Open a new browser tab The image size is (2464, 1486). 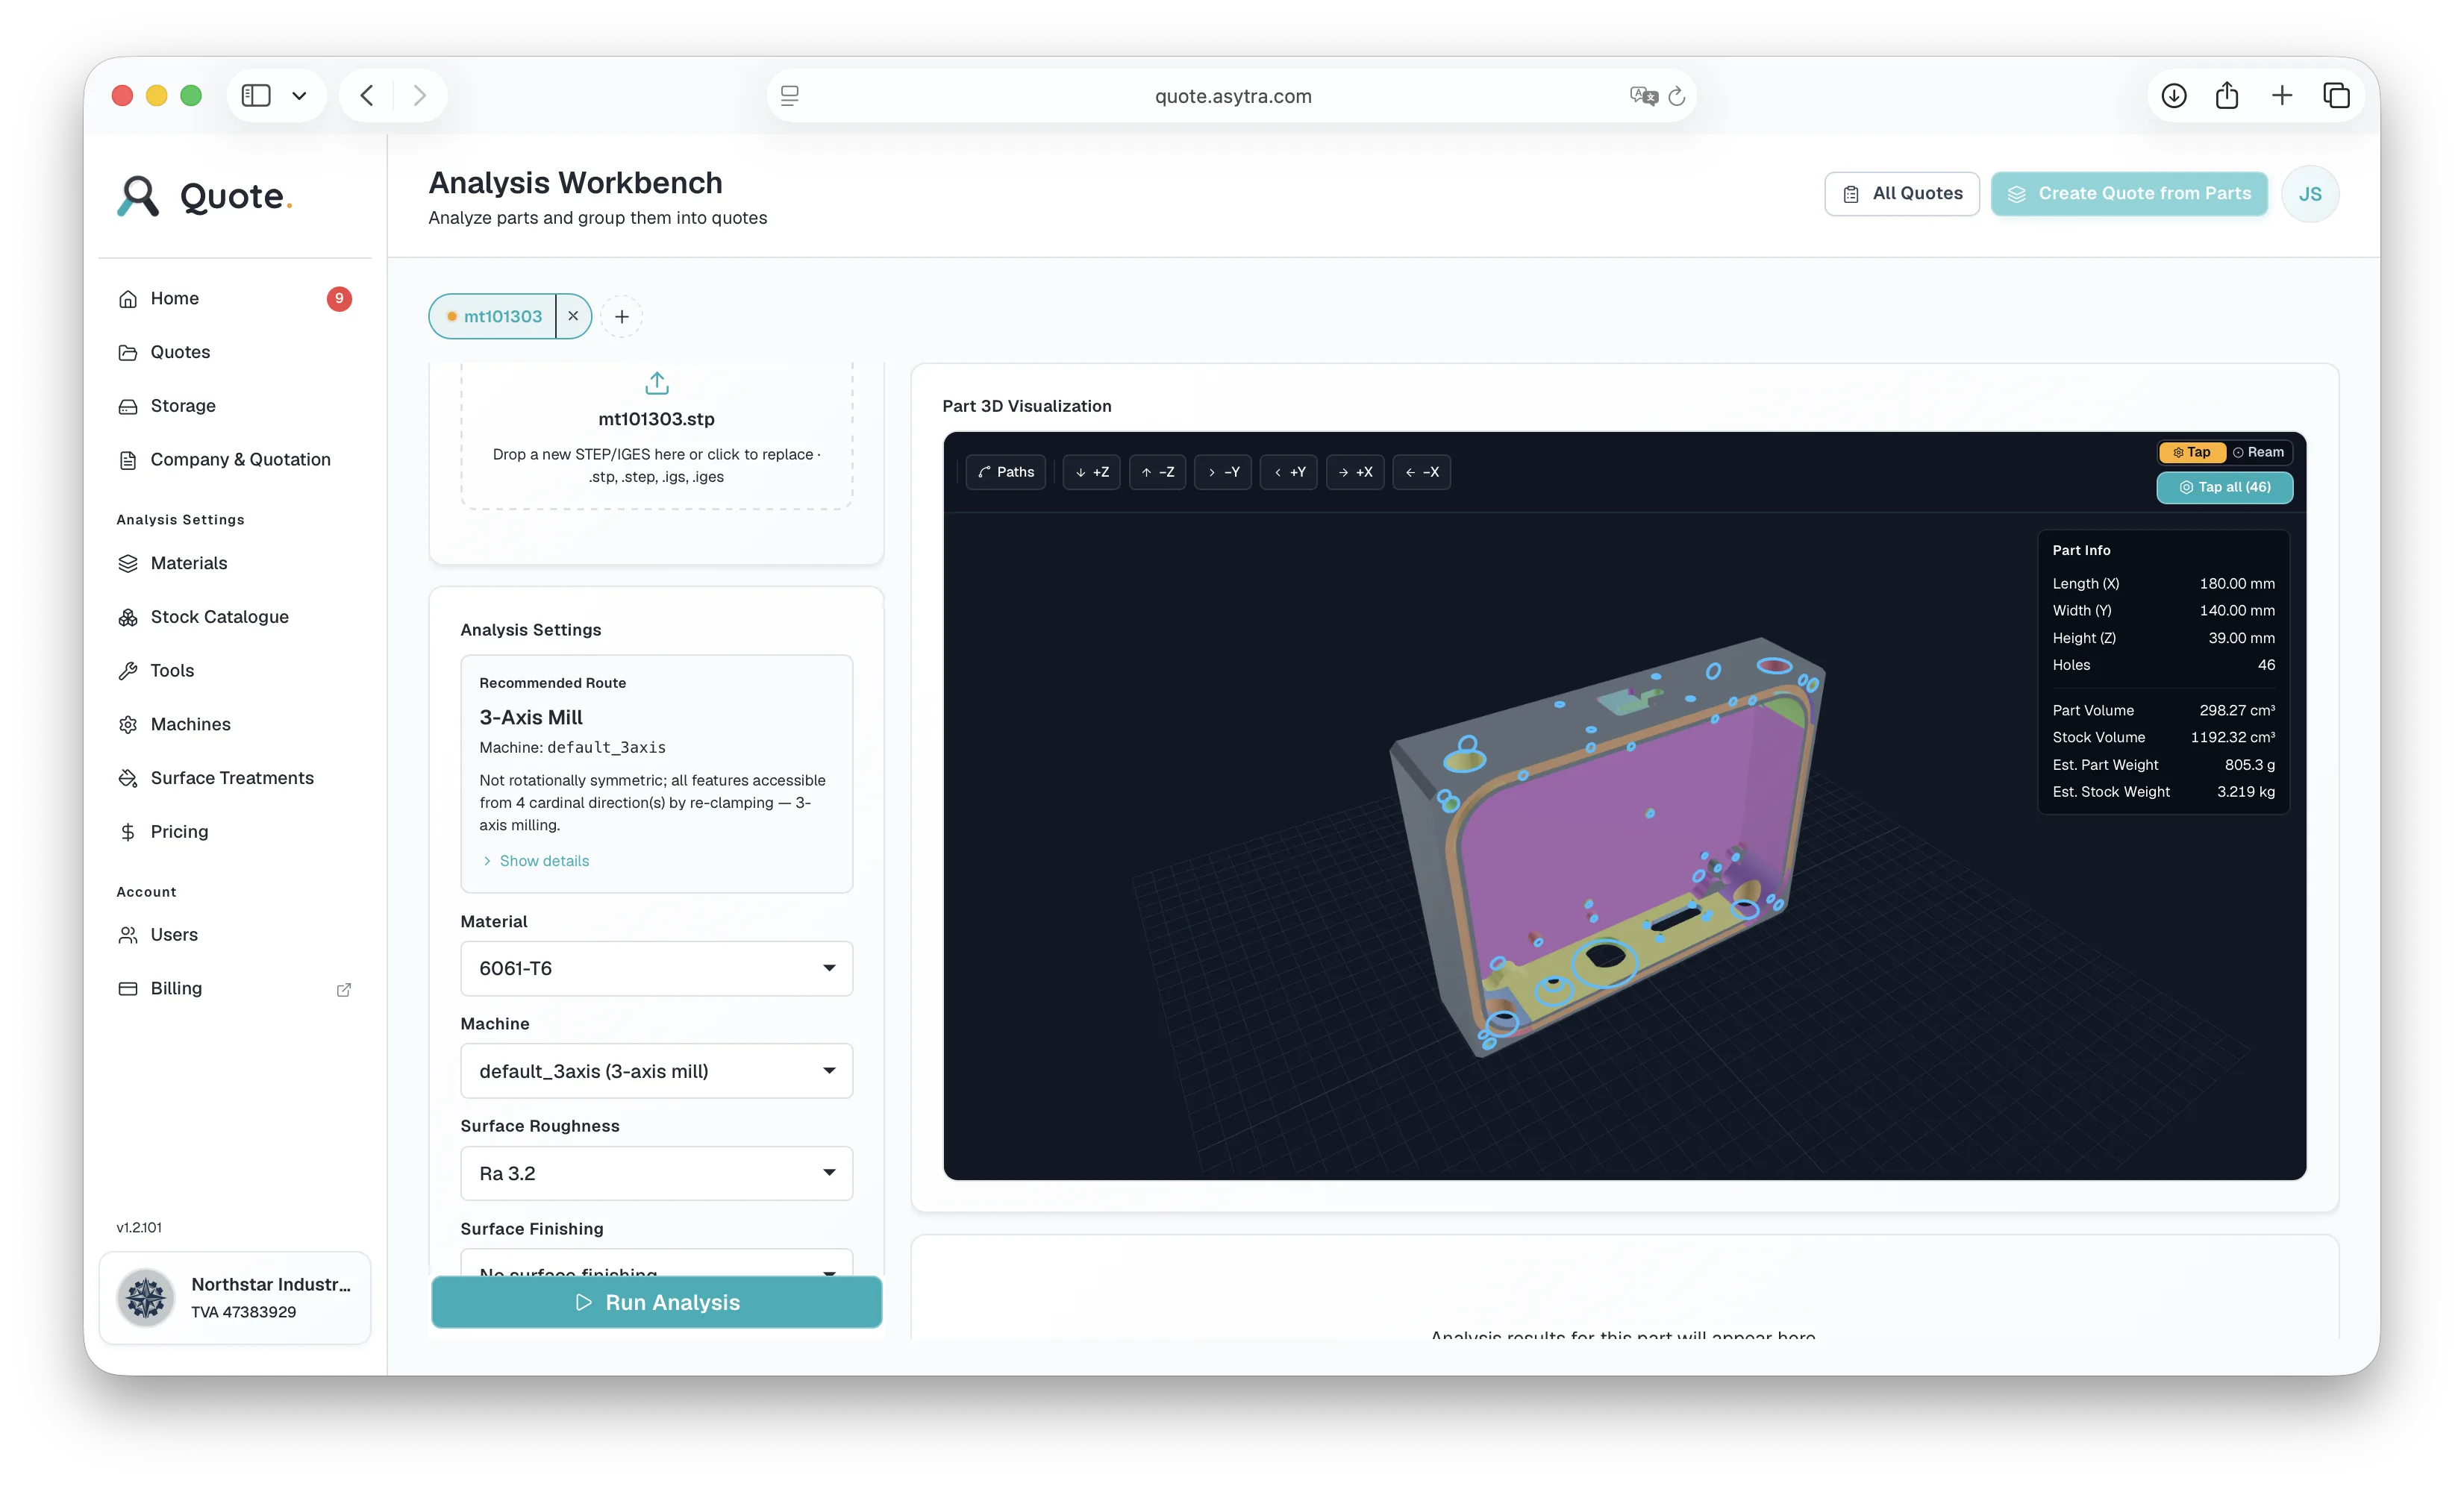(x=2282, y=95)
